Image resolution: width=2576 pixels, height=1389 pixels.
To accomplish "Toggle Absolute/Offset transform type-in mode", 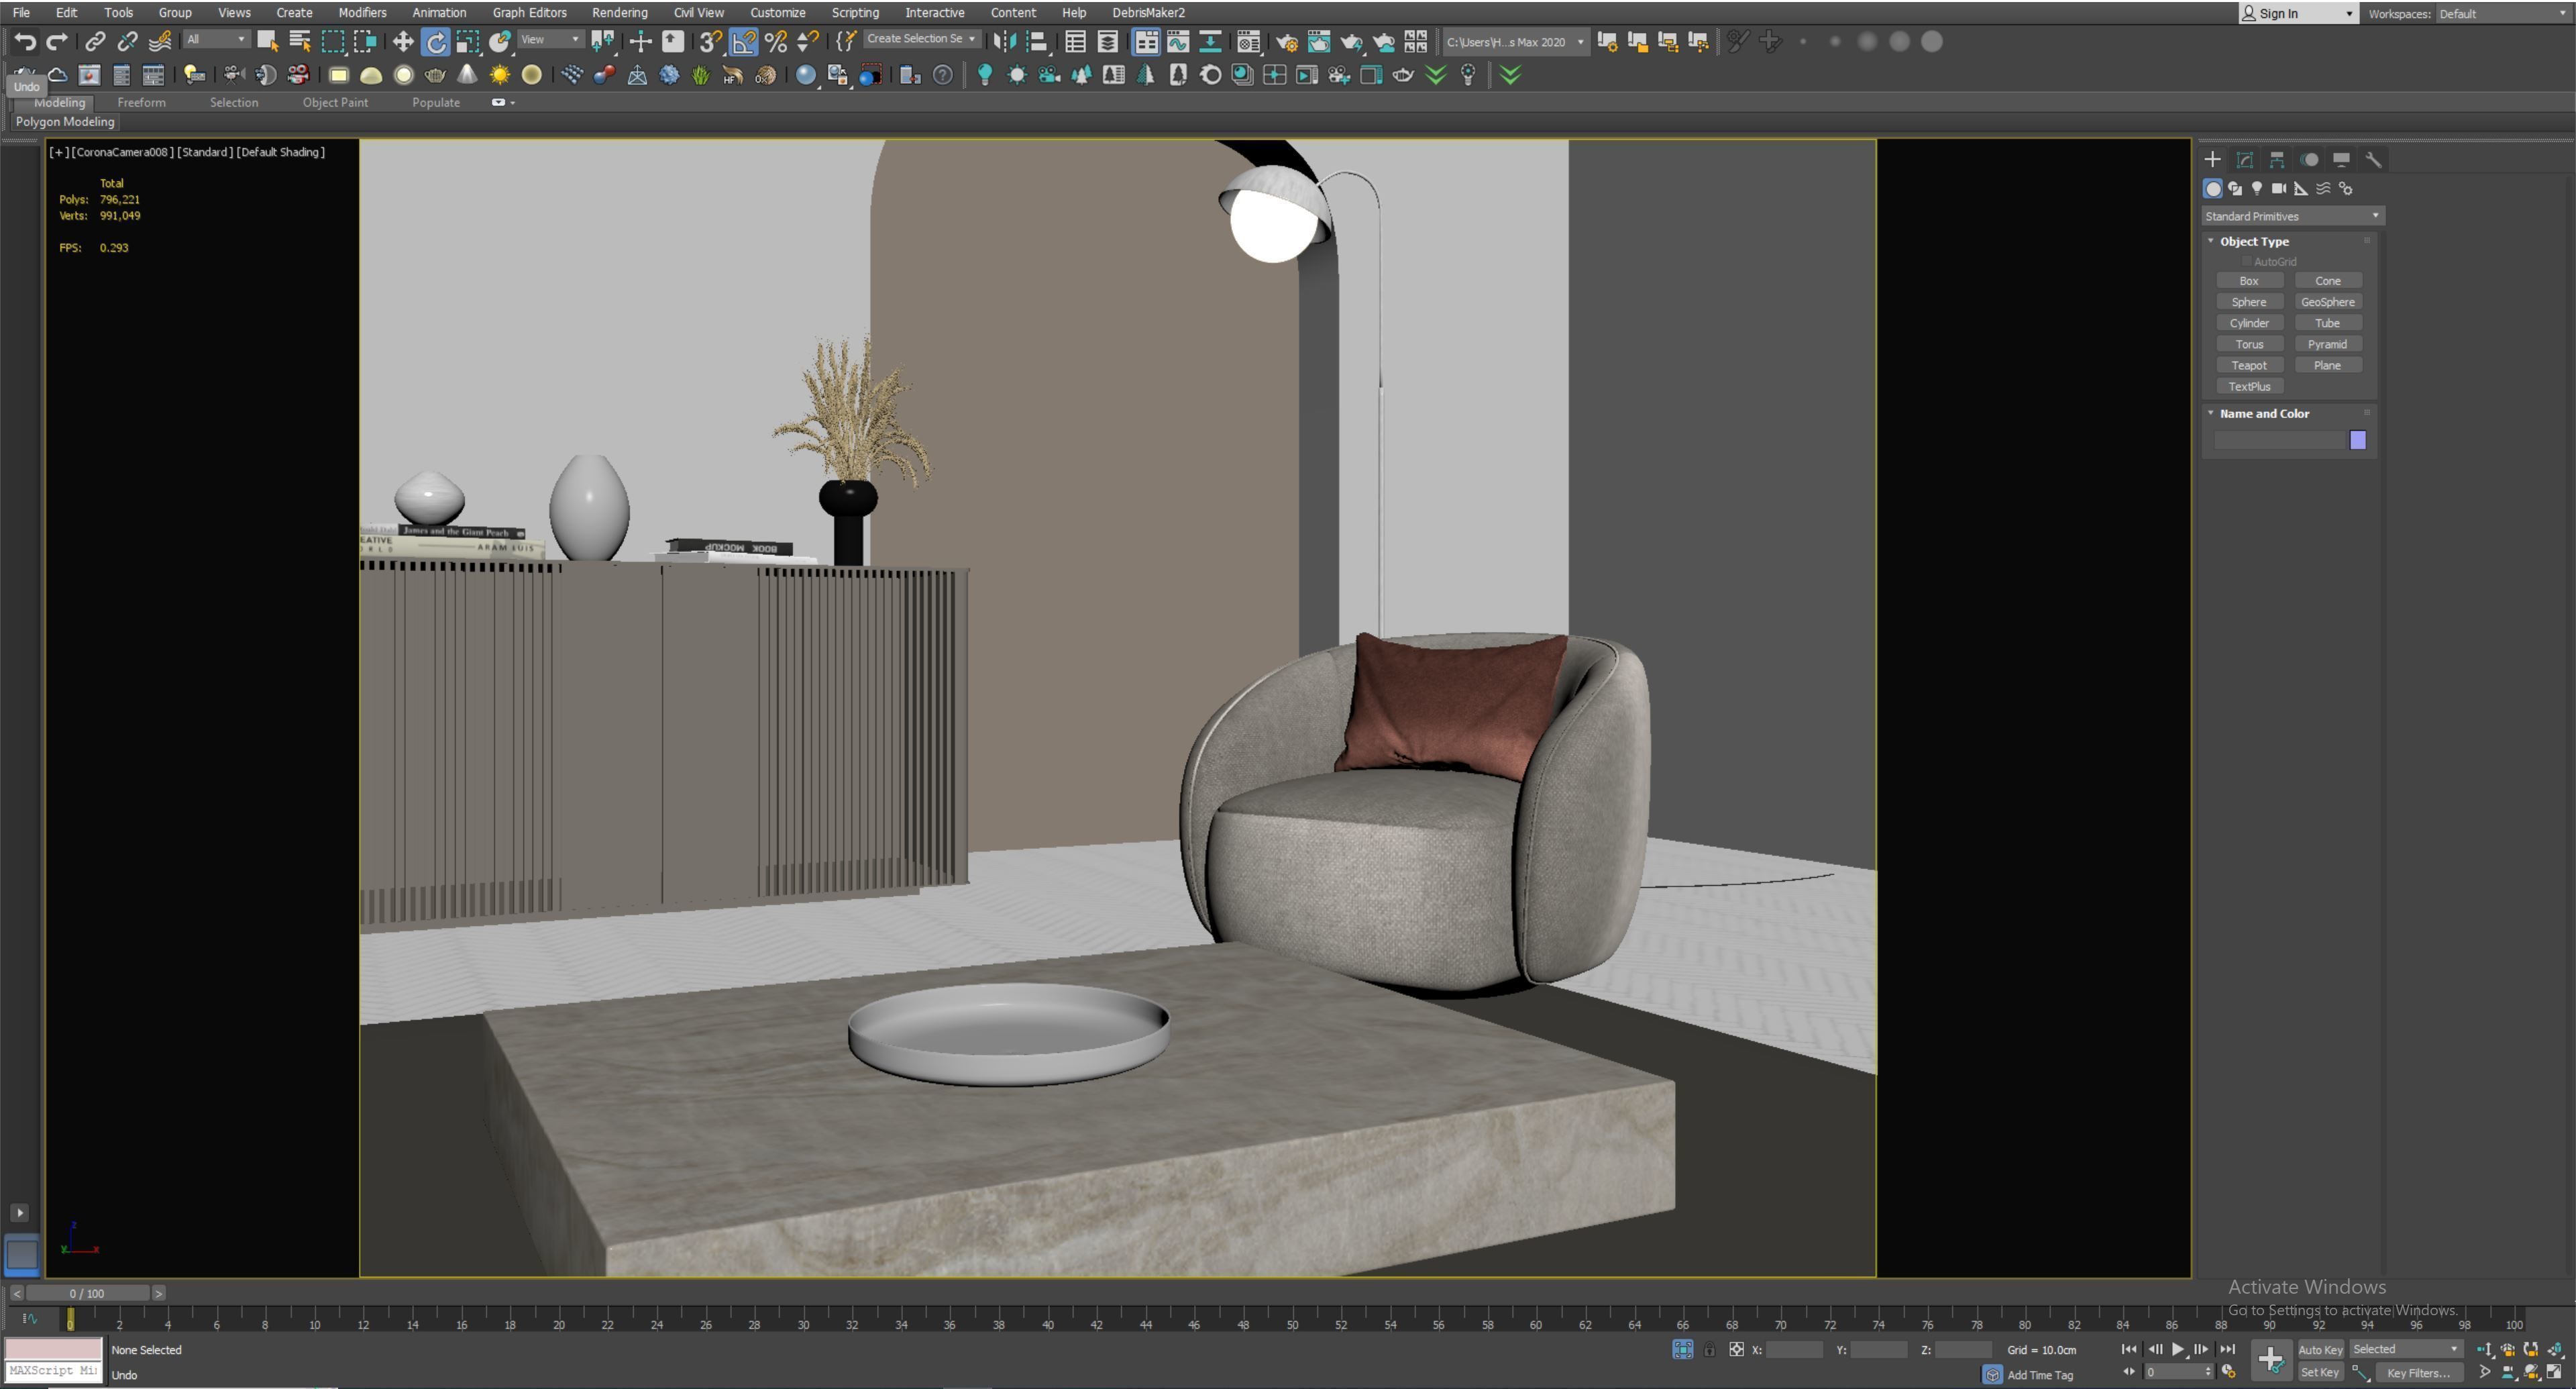I will click(x=1737, y=1350).
